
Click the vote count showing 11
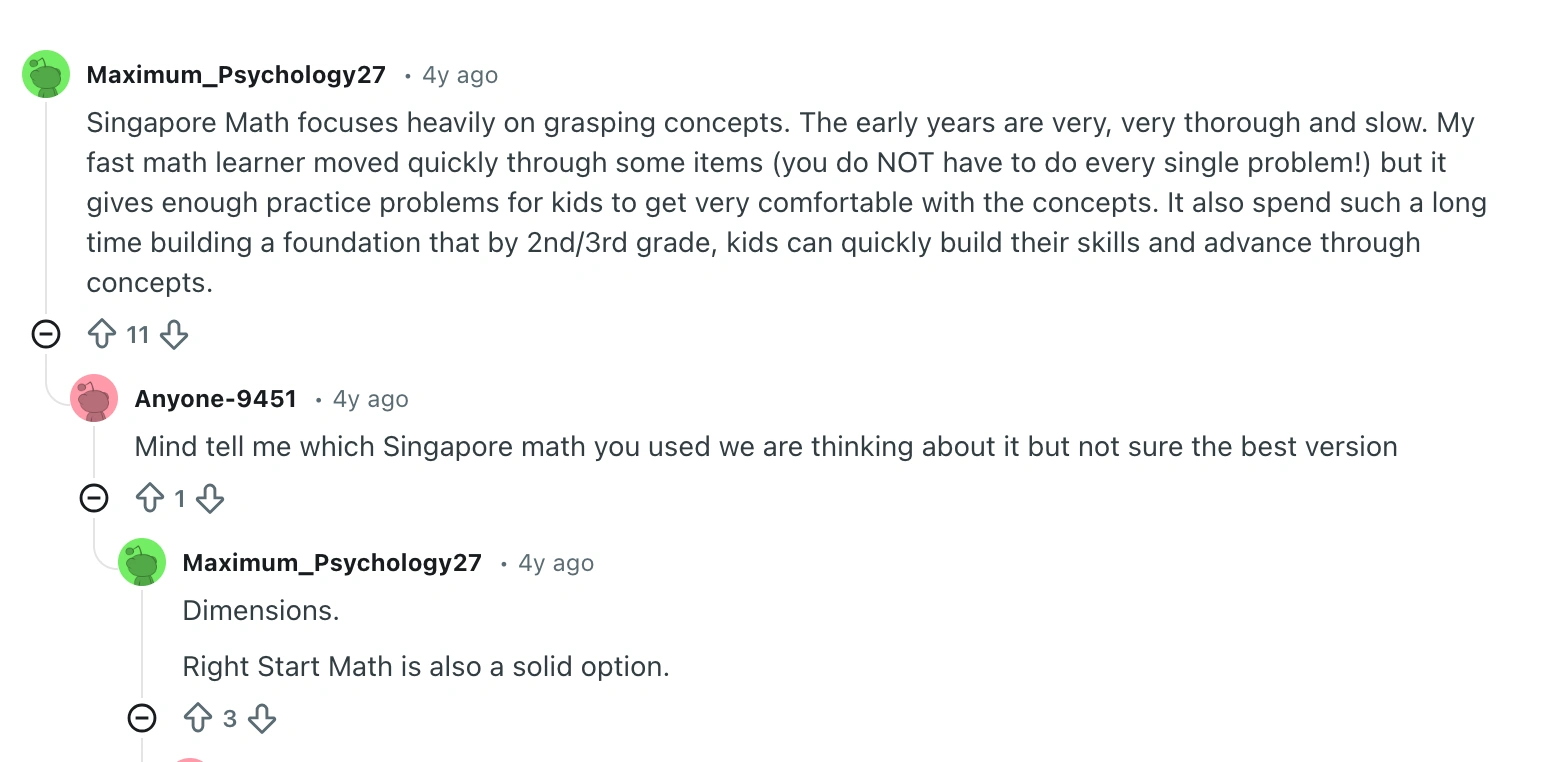coord(138,334)
